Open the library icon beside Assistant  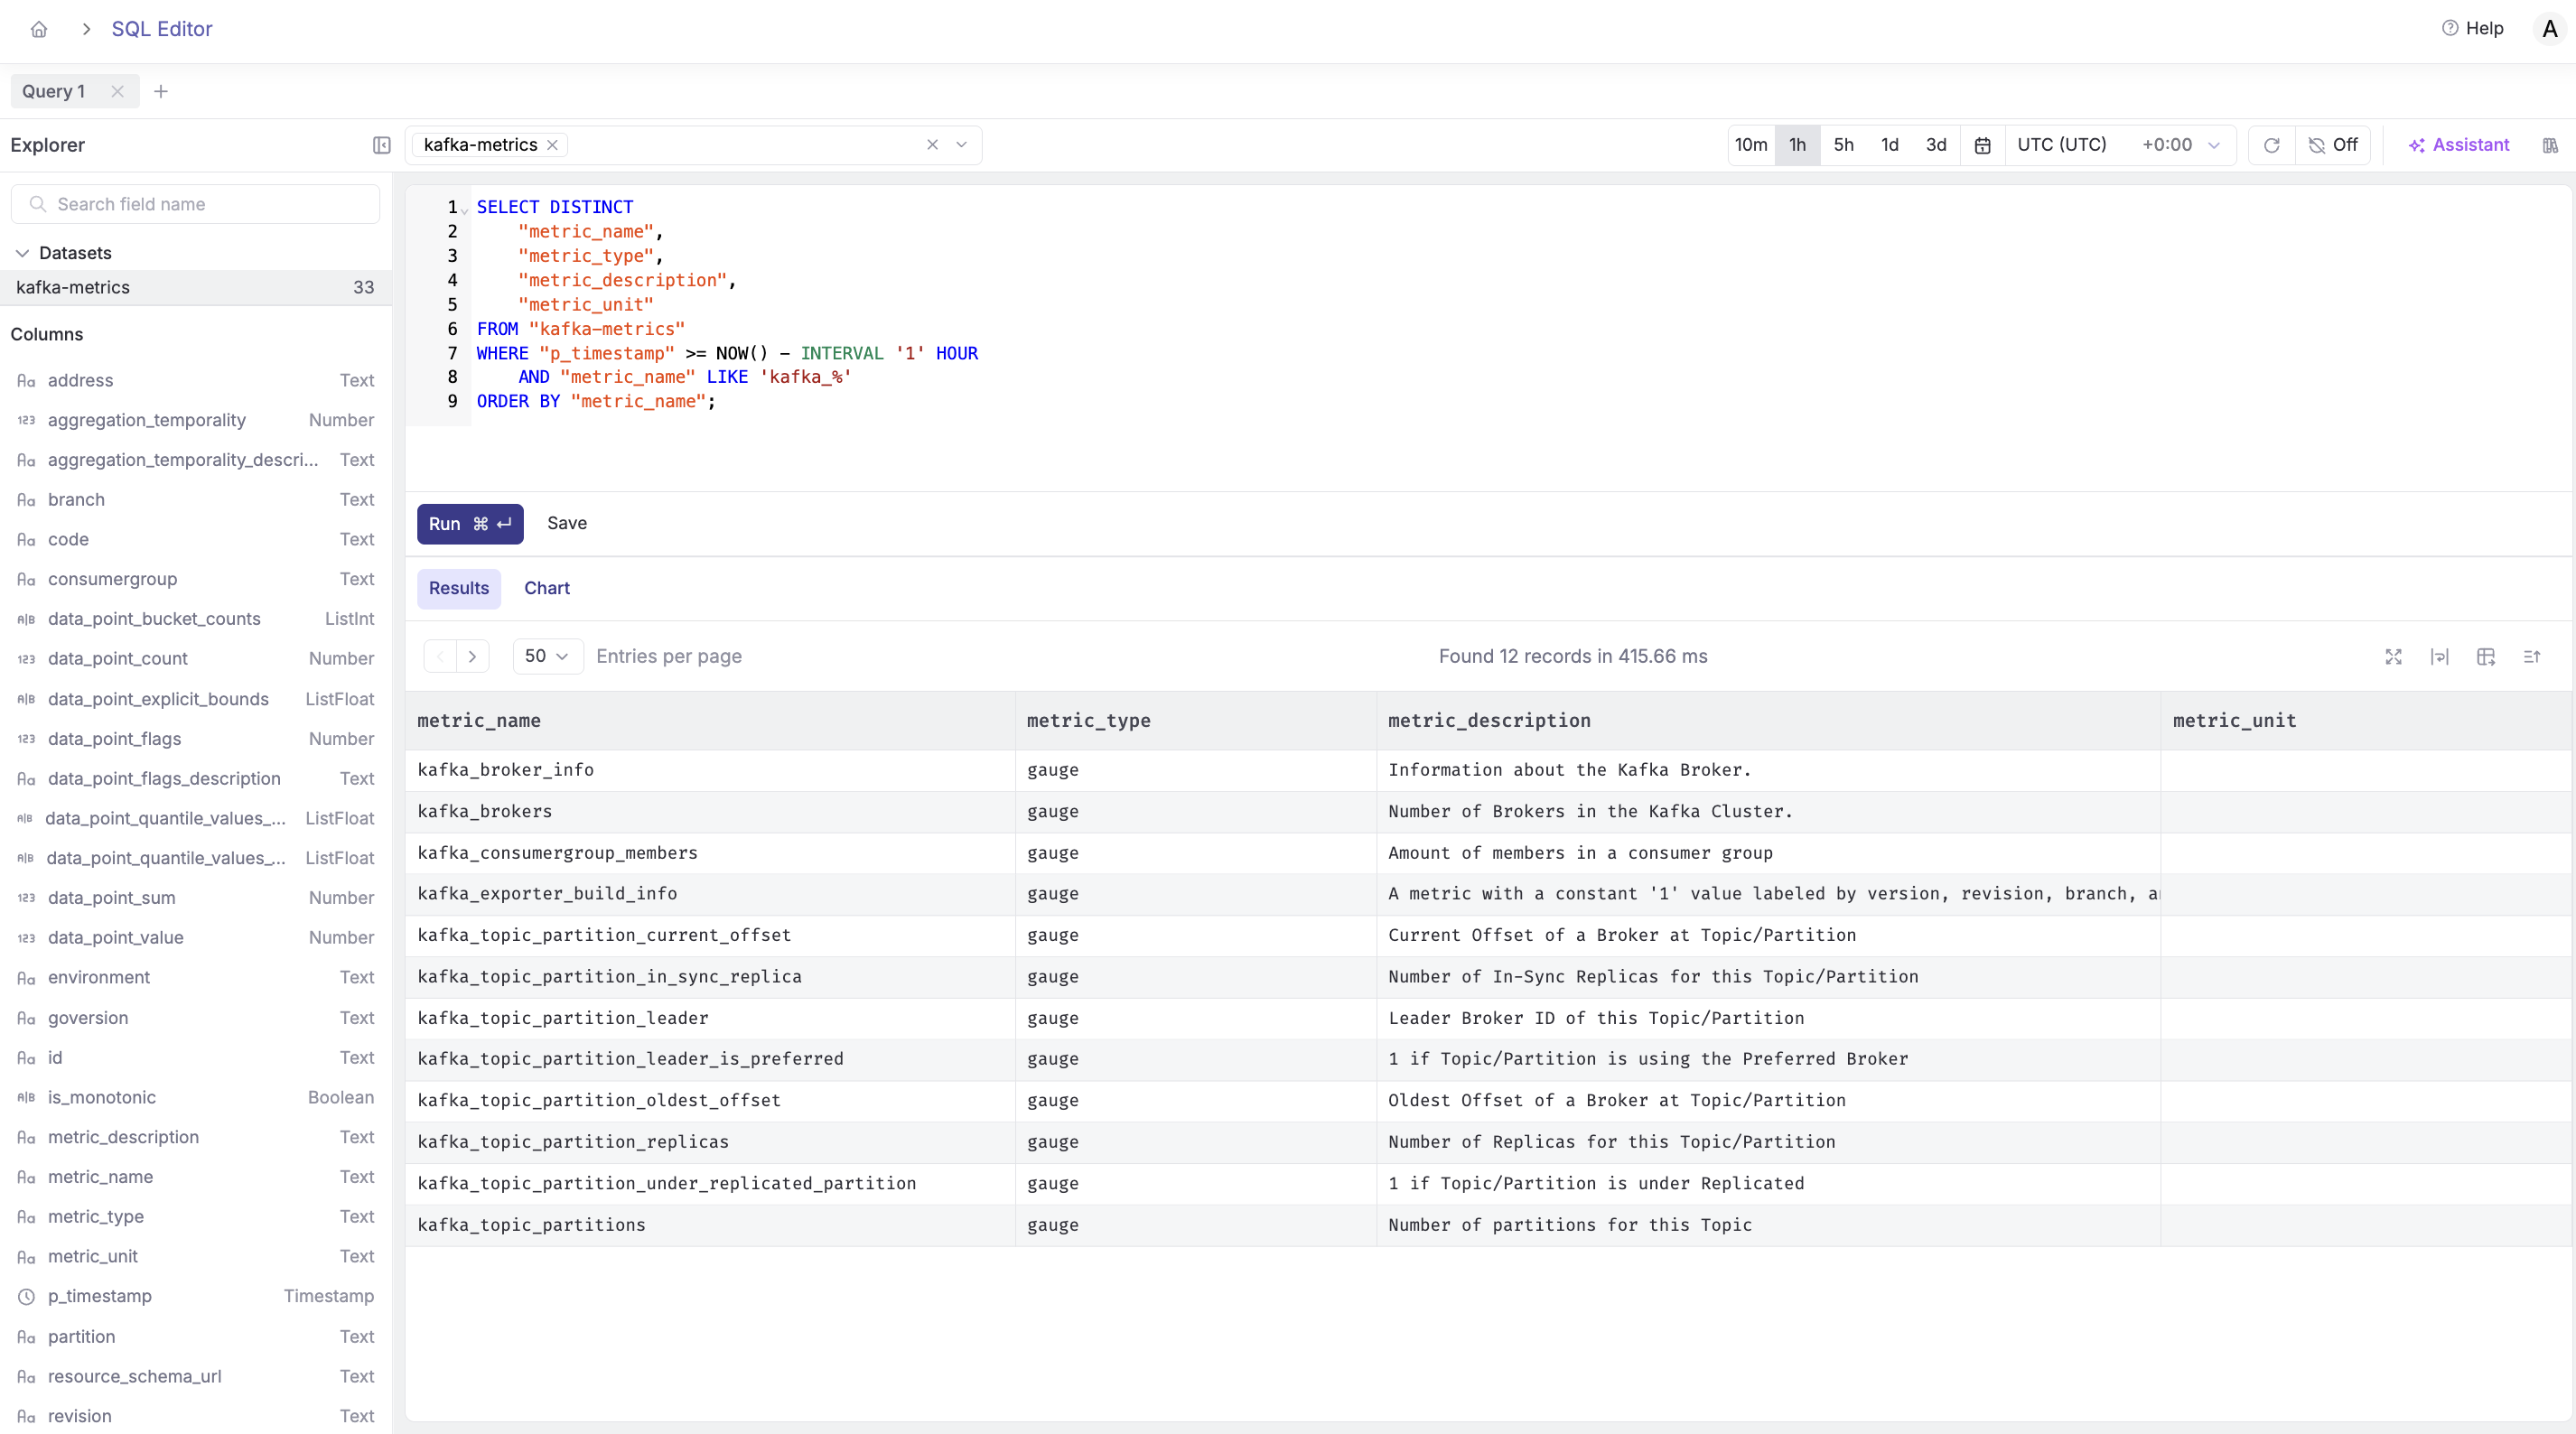pos(2550,145)
